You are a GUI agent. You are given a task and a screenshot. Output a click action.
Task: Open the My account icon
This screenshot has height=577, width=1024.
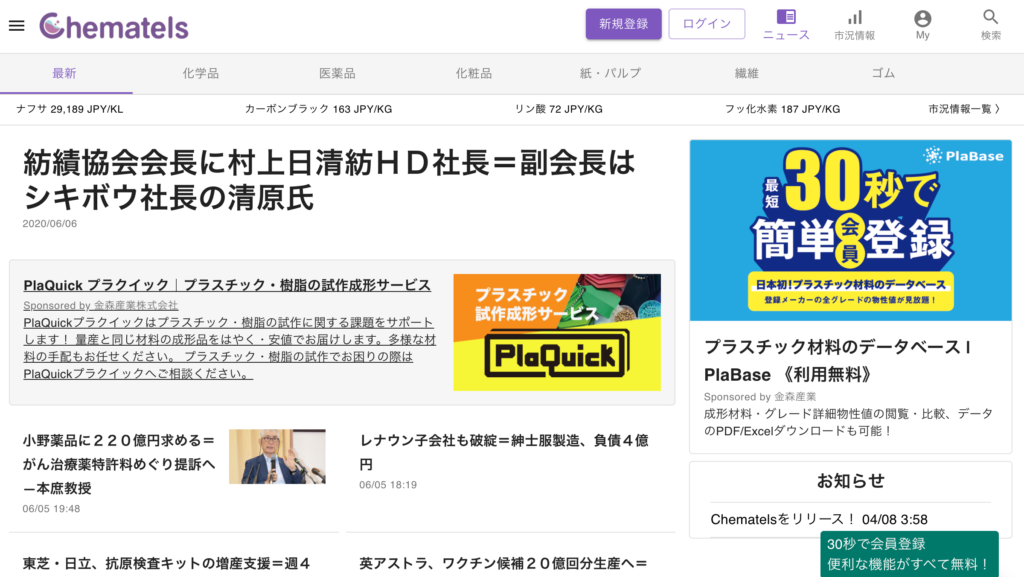tap(922, 25)
